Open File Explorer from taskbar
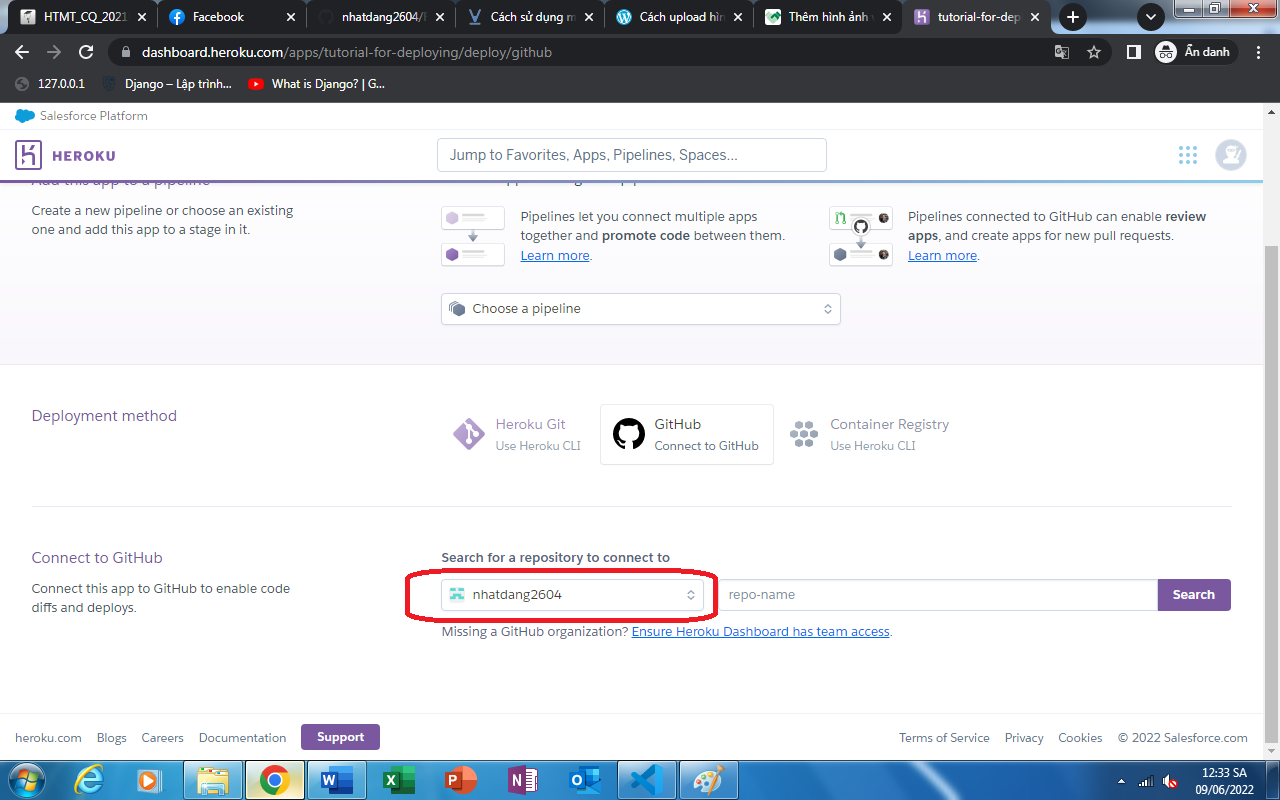1280x800 pixels. click(x=213, y=780)
